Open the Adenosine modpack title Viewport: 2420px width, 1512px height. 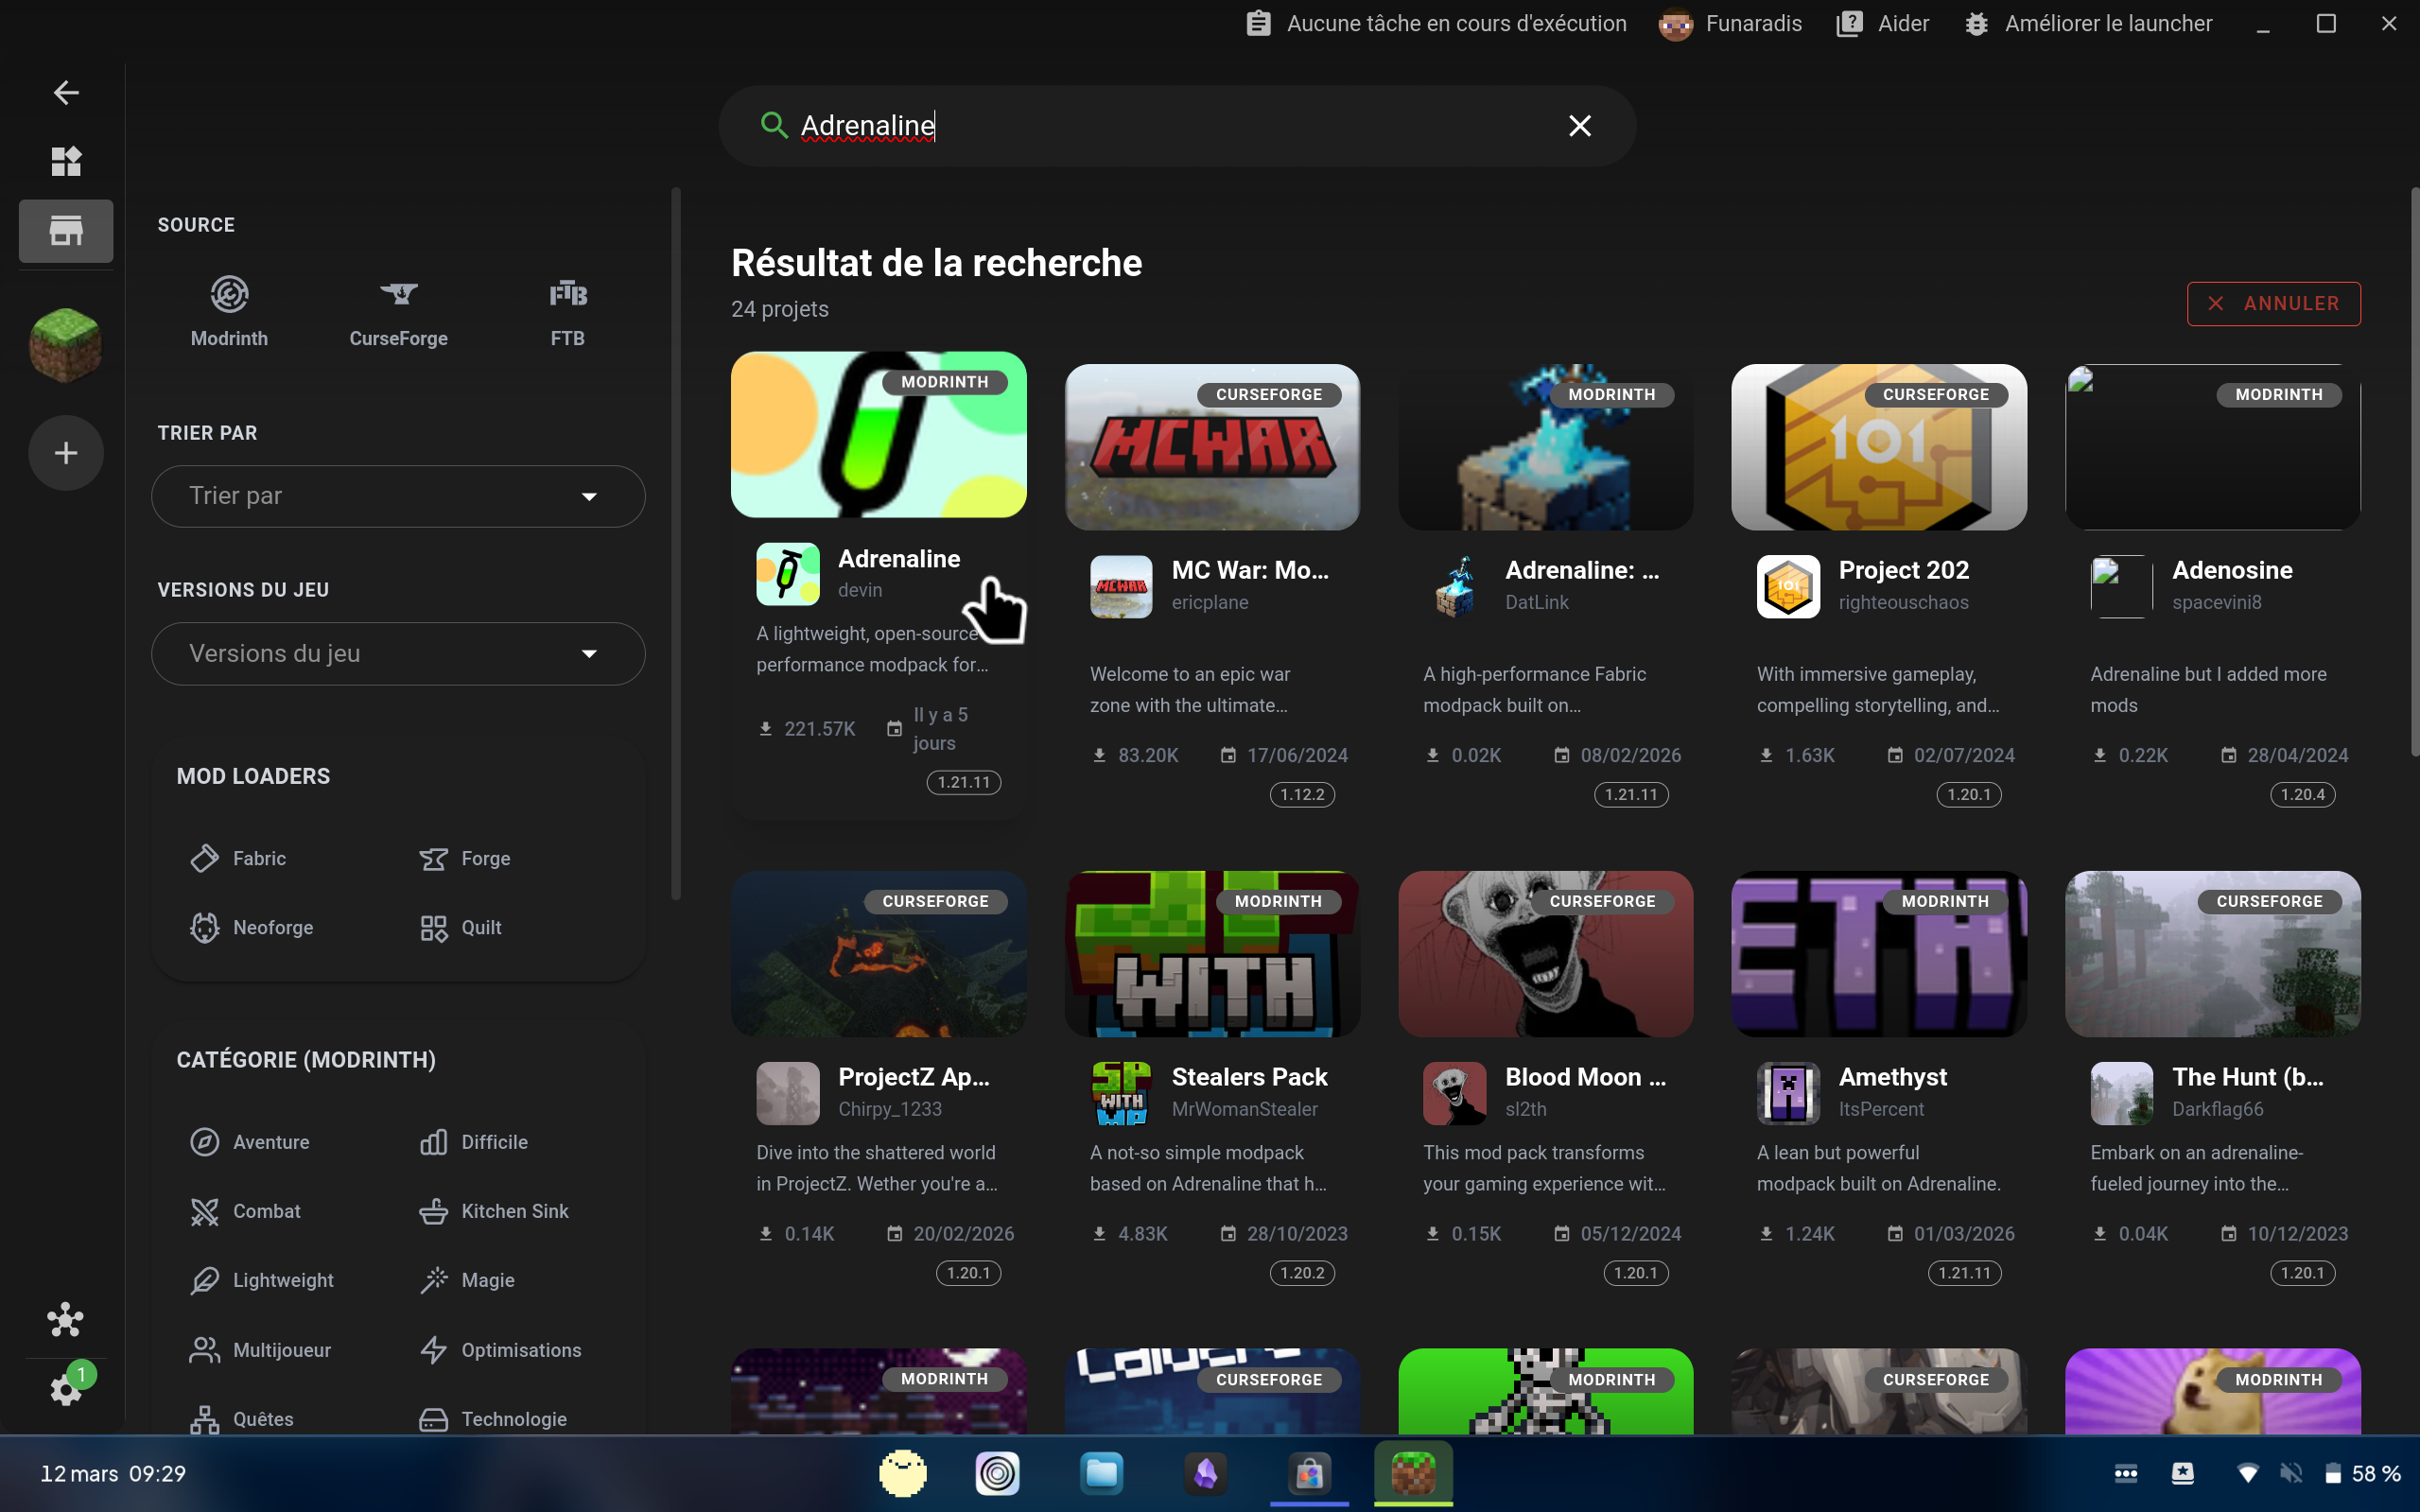click(x=2232, y=570)
